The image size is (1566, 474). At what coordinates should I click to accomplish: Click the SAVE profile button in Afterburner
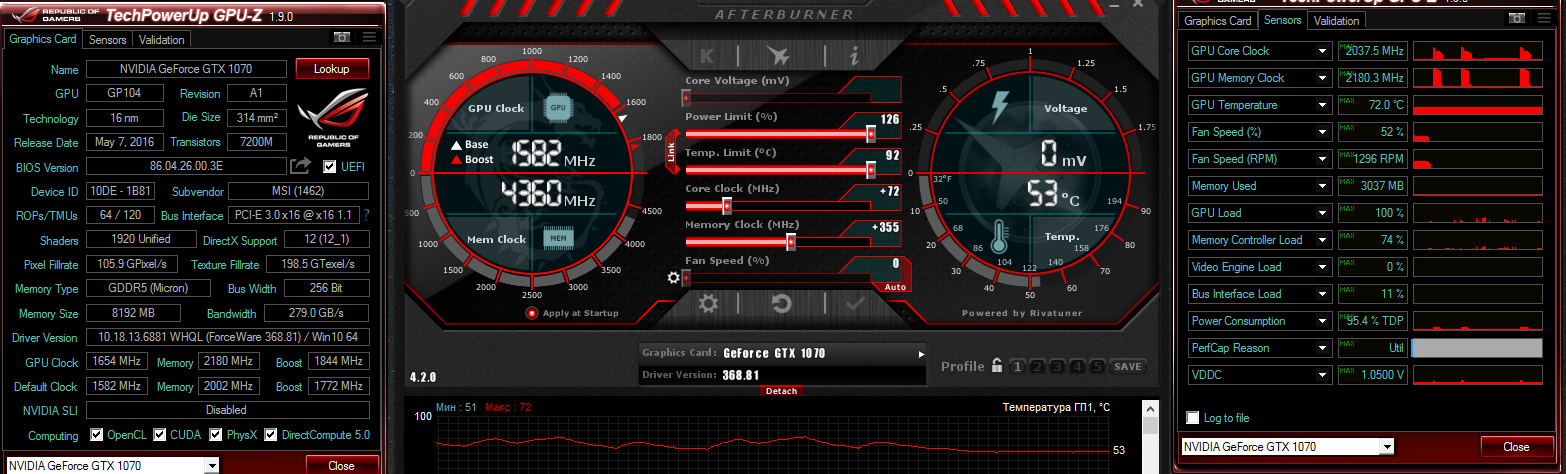coord(1127,366)
